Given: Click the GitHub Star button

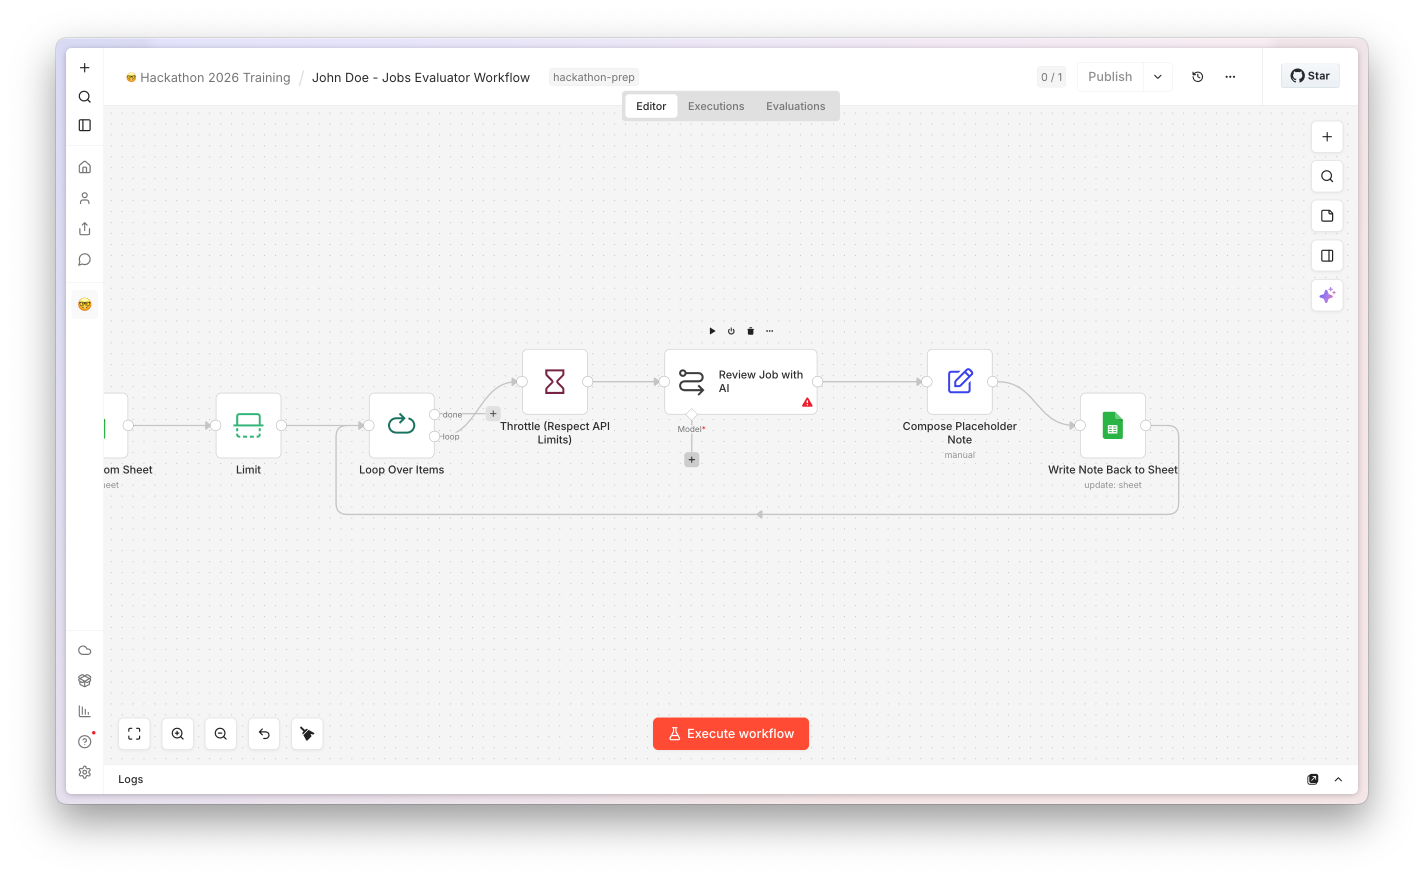Looking at the screenshot, I should coord(1310,76).
